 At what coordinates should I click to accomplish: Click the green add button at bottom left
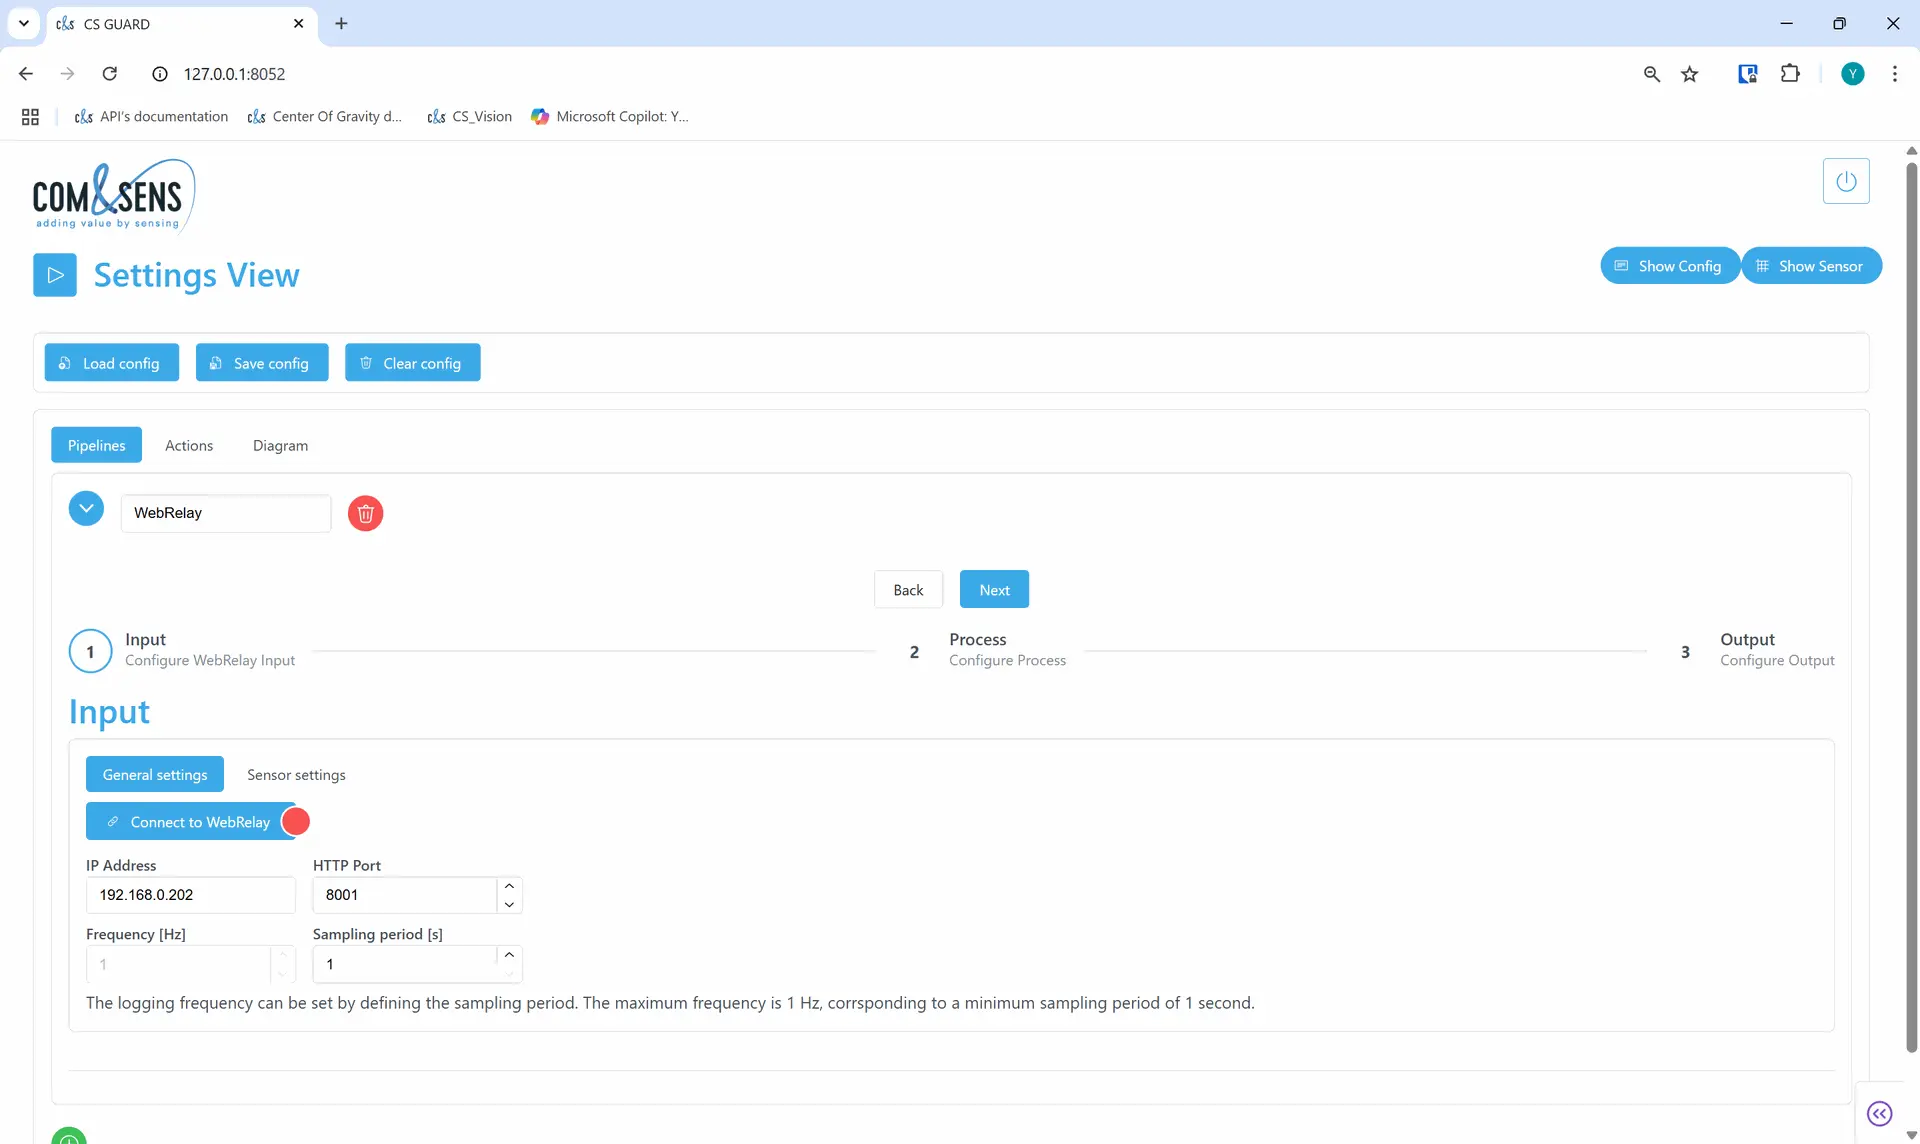click(69, 1138)
